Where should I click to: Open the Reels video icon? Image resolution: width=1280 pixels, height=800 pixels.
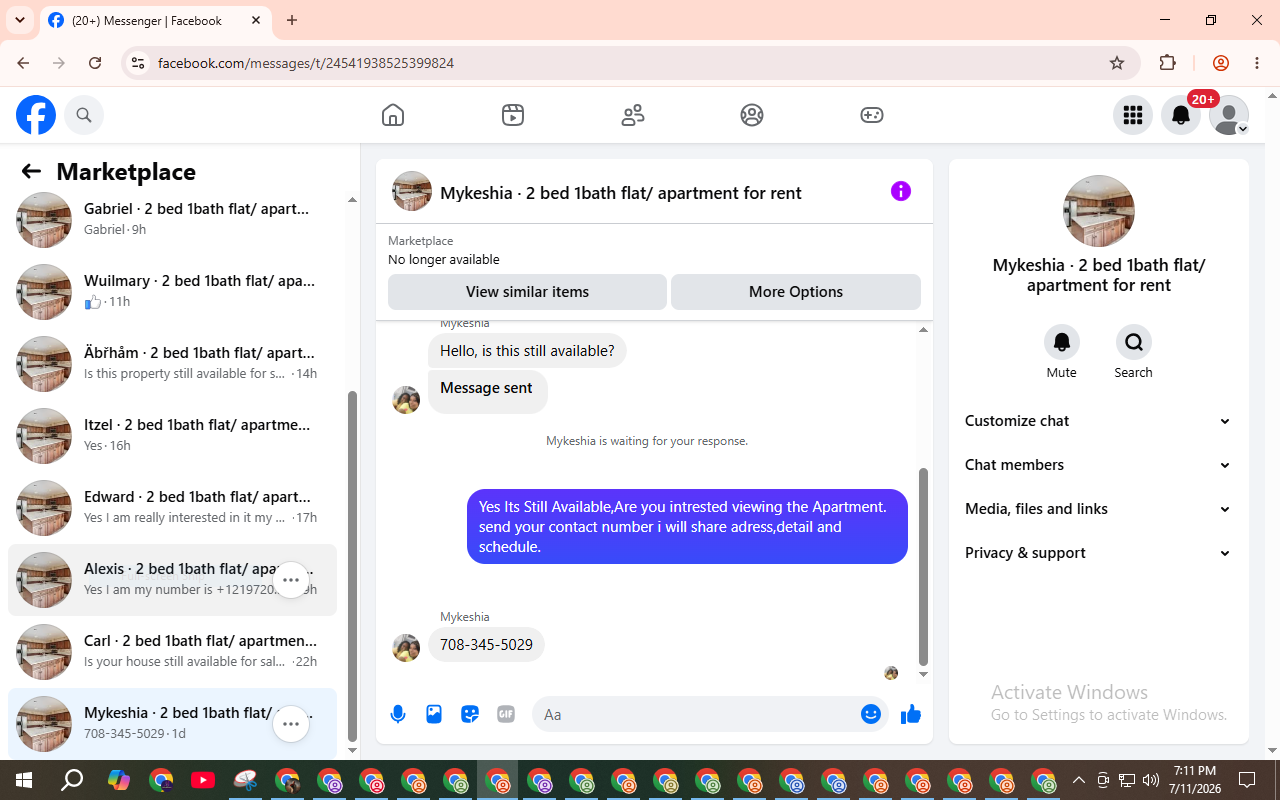click(513, 115)
